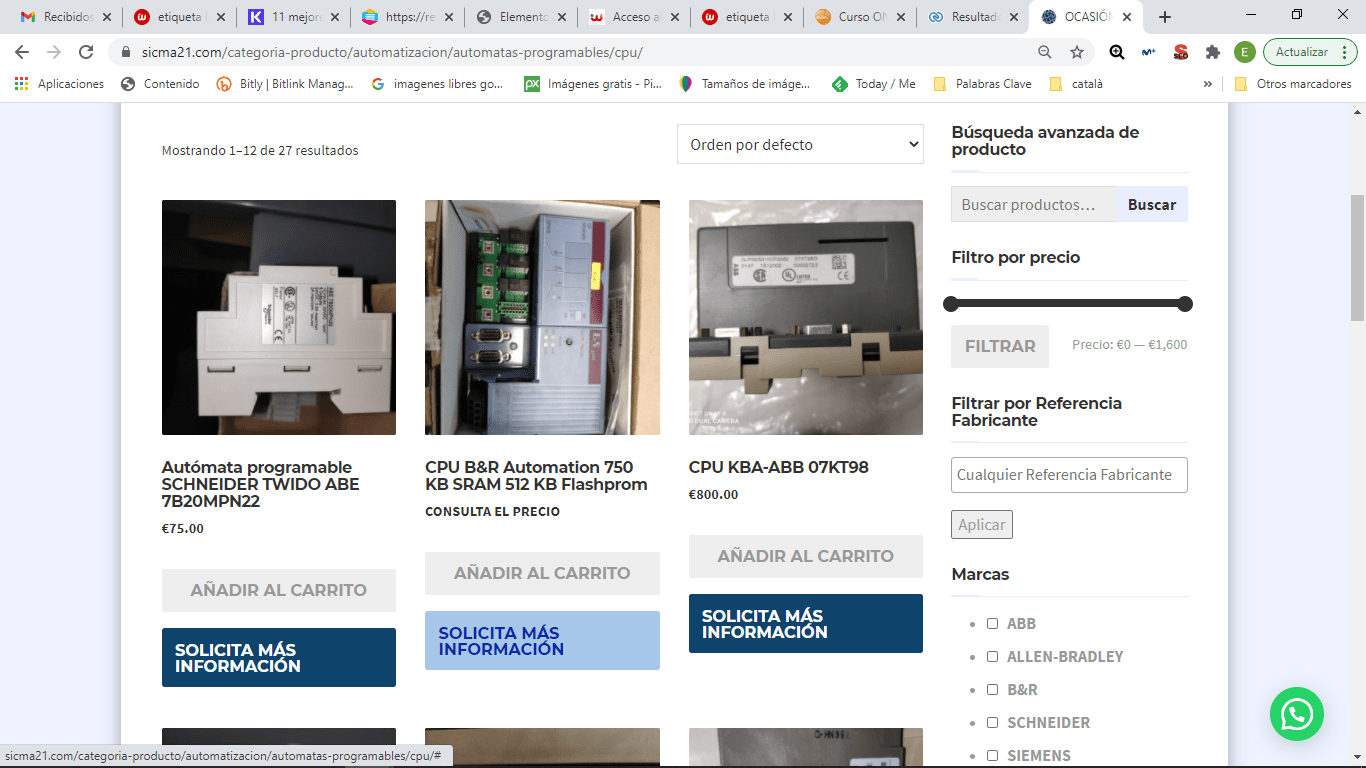1366x768 pixels.
Task: Add Schneider Twido automata to cart
Action: click(x=279, y=590)
